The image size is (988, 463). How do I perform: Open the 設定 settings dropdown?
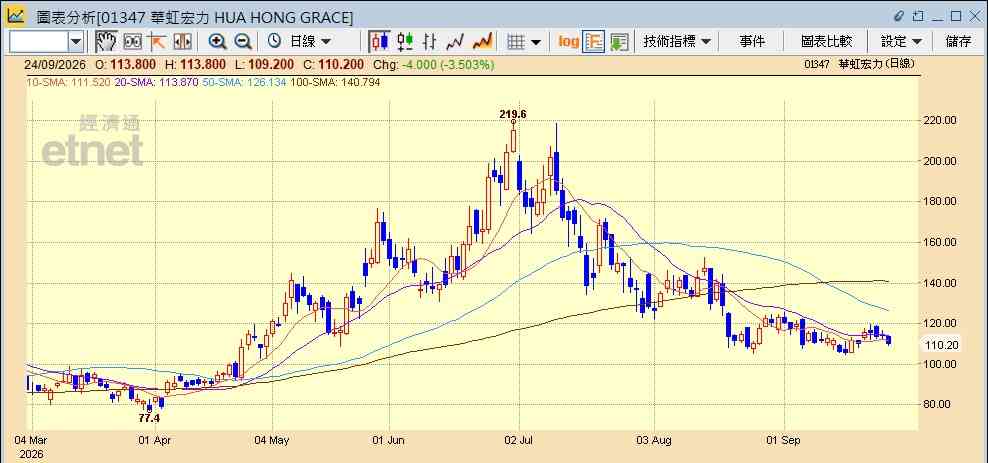click(x=901, y=42)
